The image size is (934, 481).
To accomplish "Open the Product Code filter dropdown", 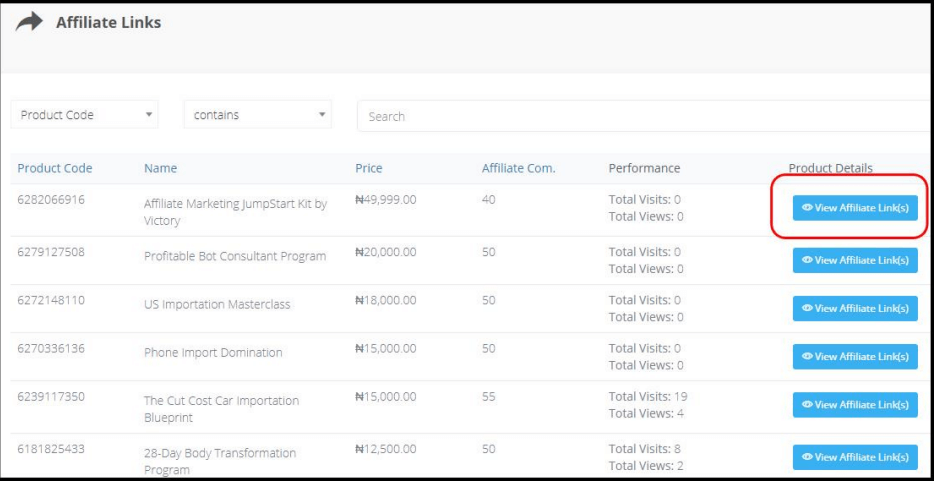I will [88, 115].
